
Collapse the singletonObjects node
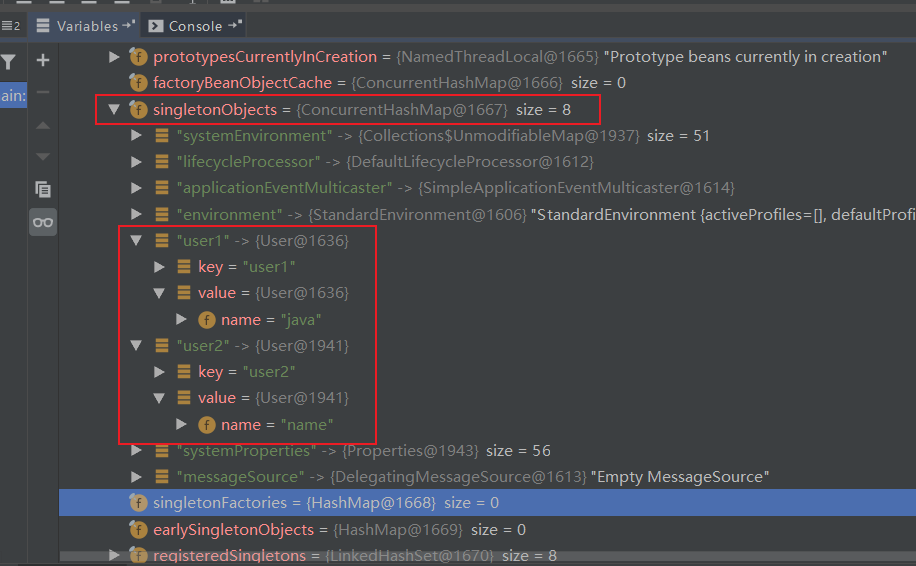coord(114,109)
